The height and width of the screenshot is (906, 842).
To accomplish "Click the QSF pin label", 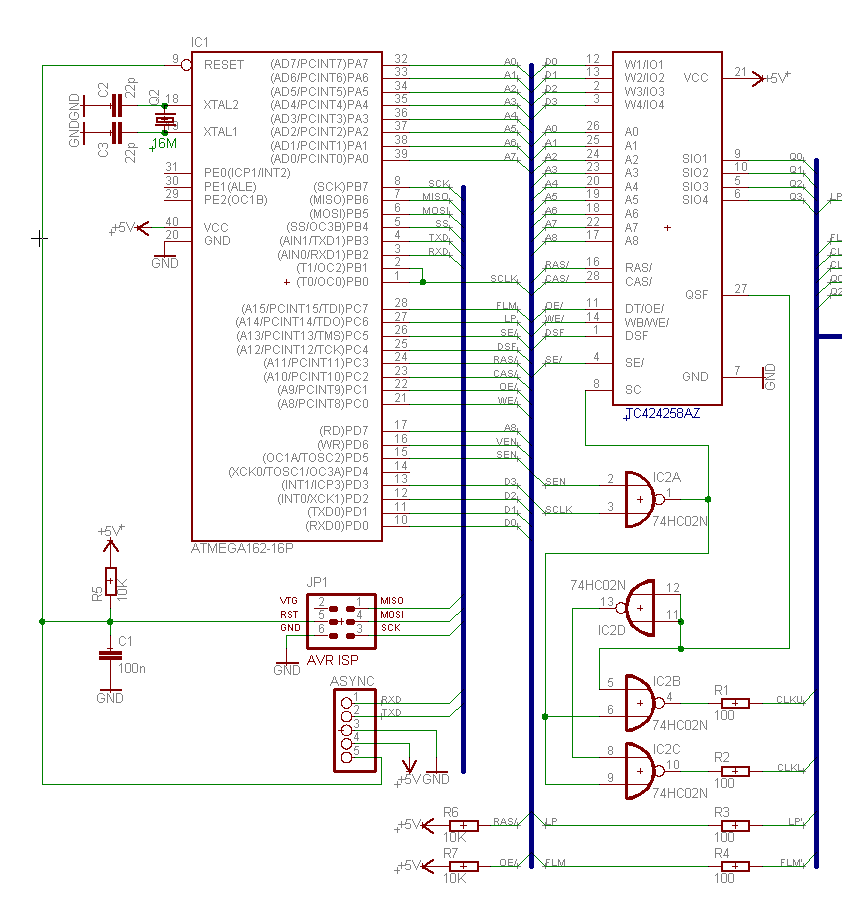I will 696,295.
